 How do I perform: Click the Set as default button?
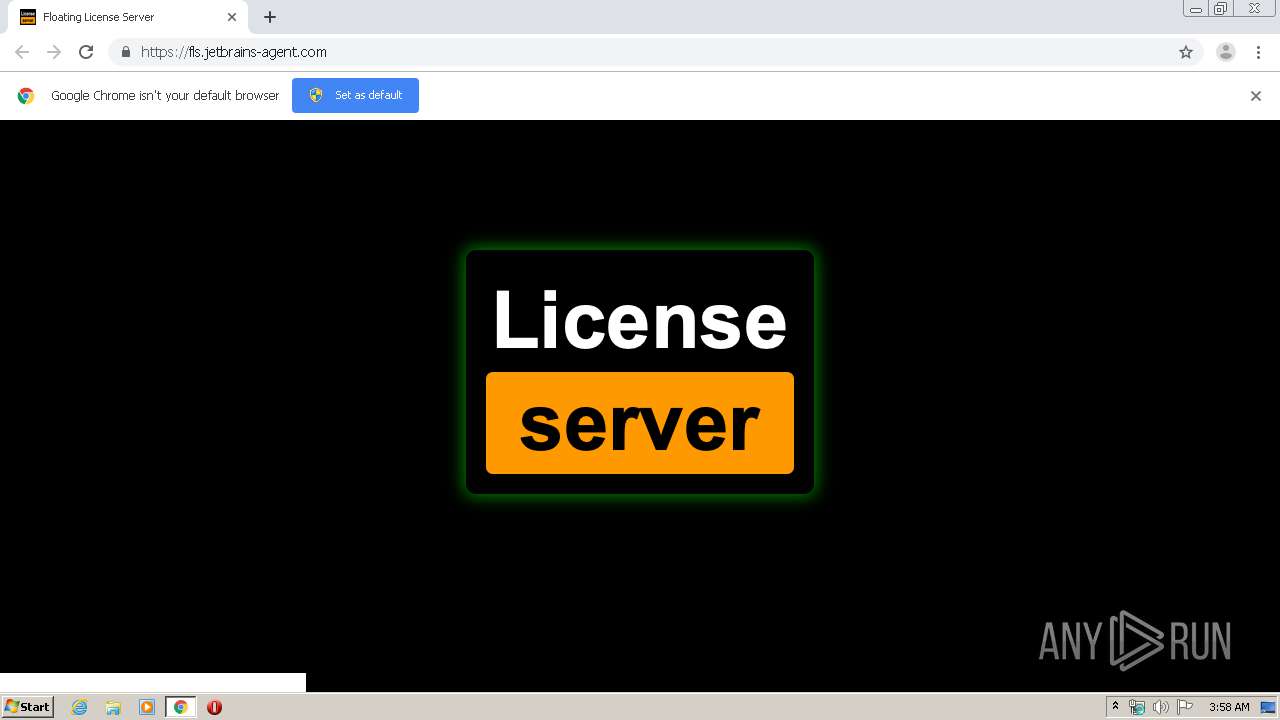coord(355,95)
